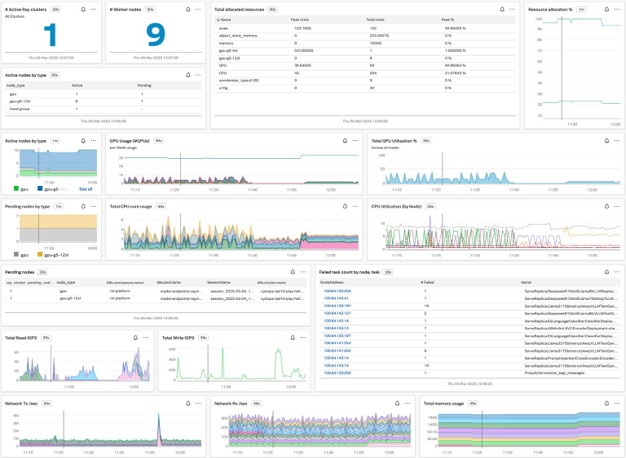Viewport: 626px width, 458px height.
Task: Click bell icon on Total allocated resources panel
Action: 503,9
